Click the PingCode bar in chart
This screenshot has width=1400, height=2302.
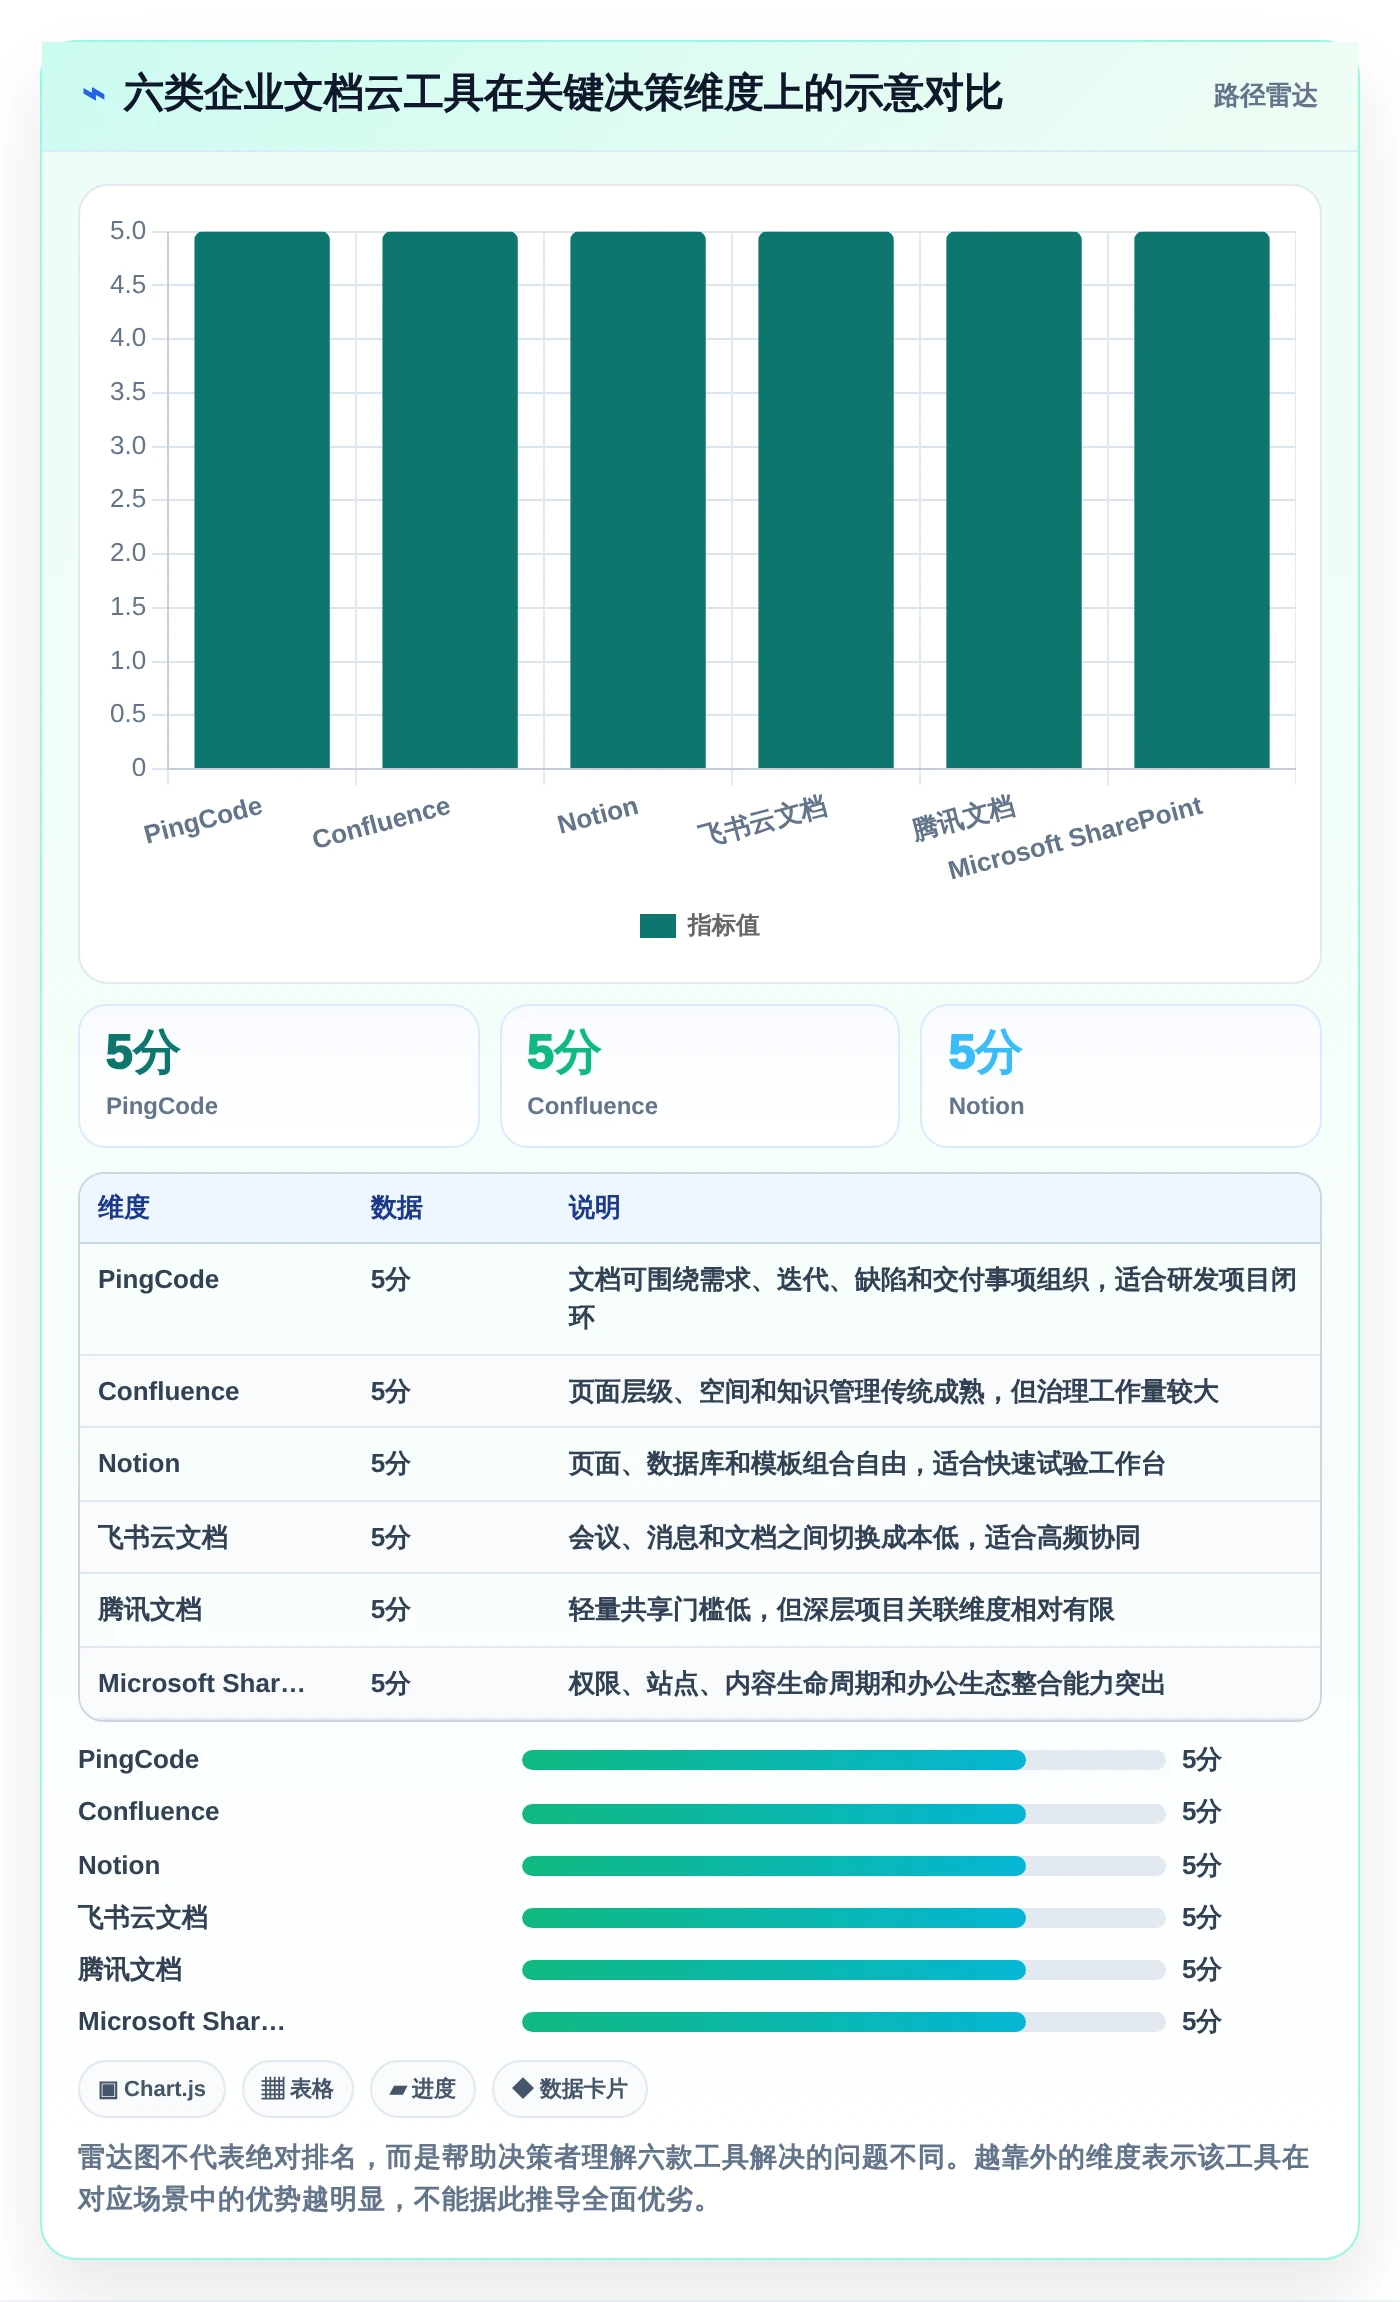(262, 500)
